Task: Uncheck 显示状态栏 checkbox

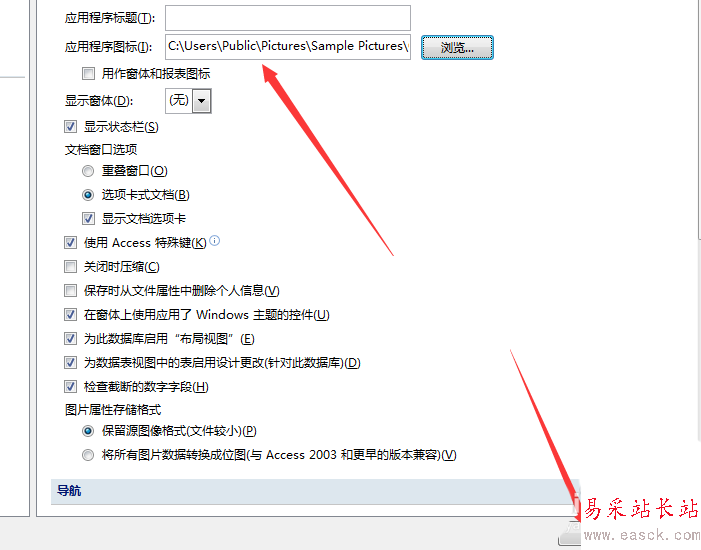Action: coord(70,127)
